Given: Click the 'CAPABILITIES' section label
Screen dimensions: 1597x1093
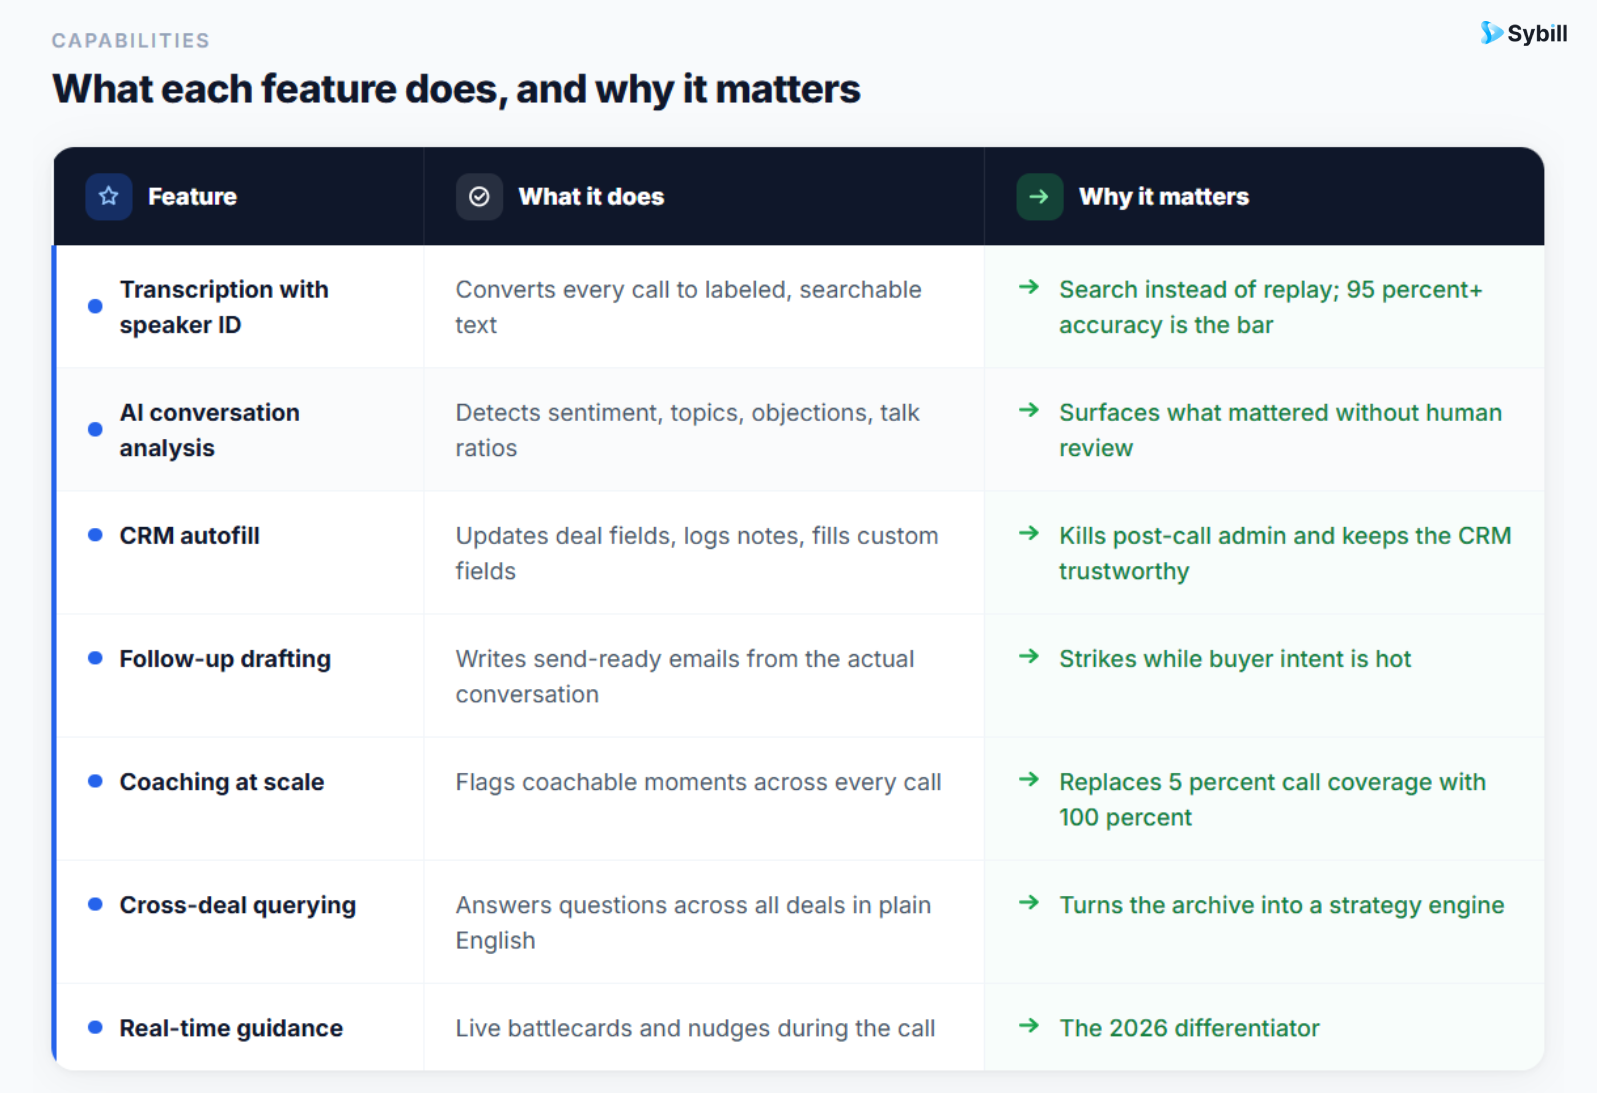Looking at the screenshot, I should click(131, 41).
